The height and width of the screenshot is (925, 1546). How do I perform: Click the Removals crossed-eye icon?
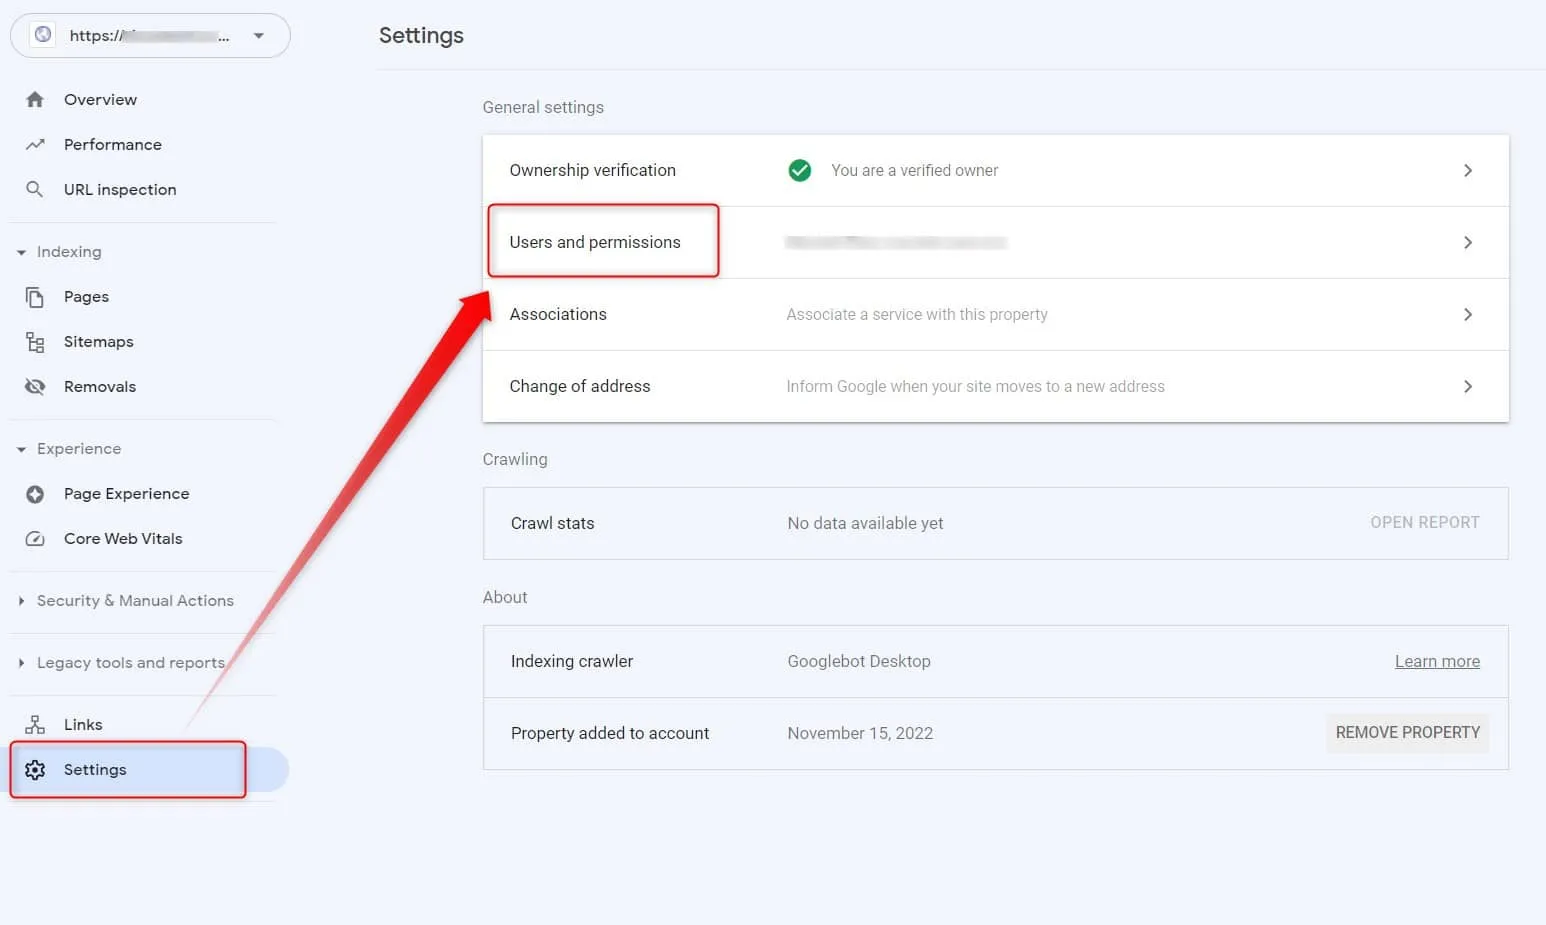35,387
